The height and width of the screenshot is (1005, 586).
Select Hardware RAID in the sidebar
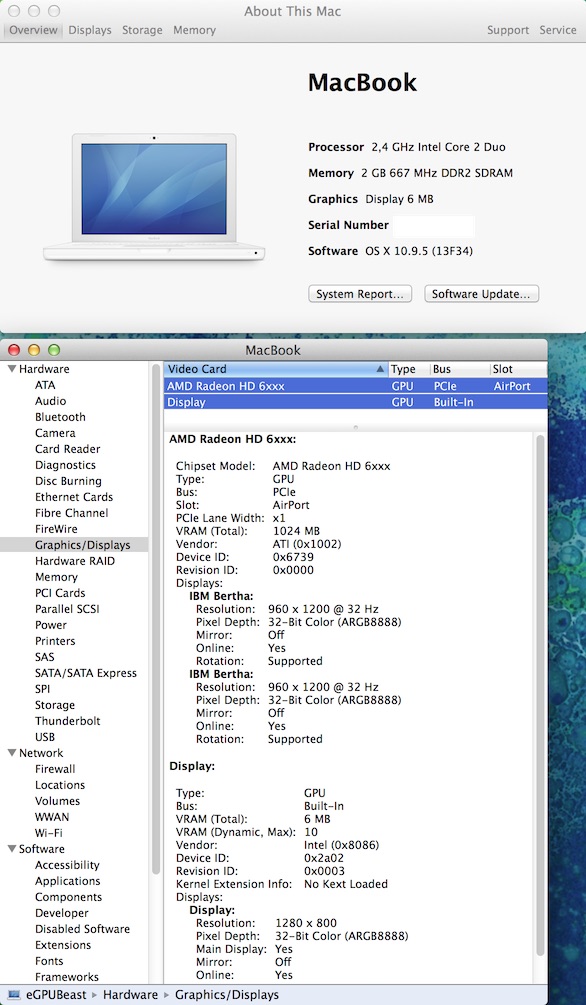coord(74,561)
